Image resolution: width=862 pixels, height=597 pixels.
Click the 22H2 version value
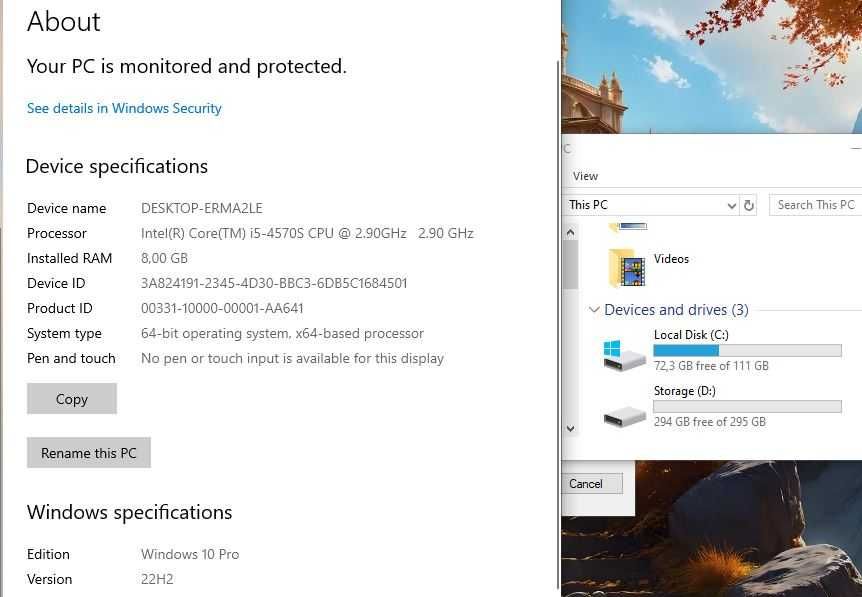point(157,579)
